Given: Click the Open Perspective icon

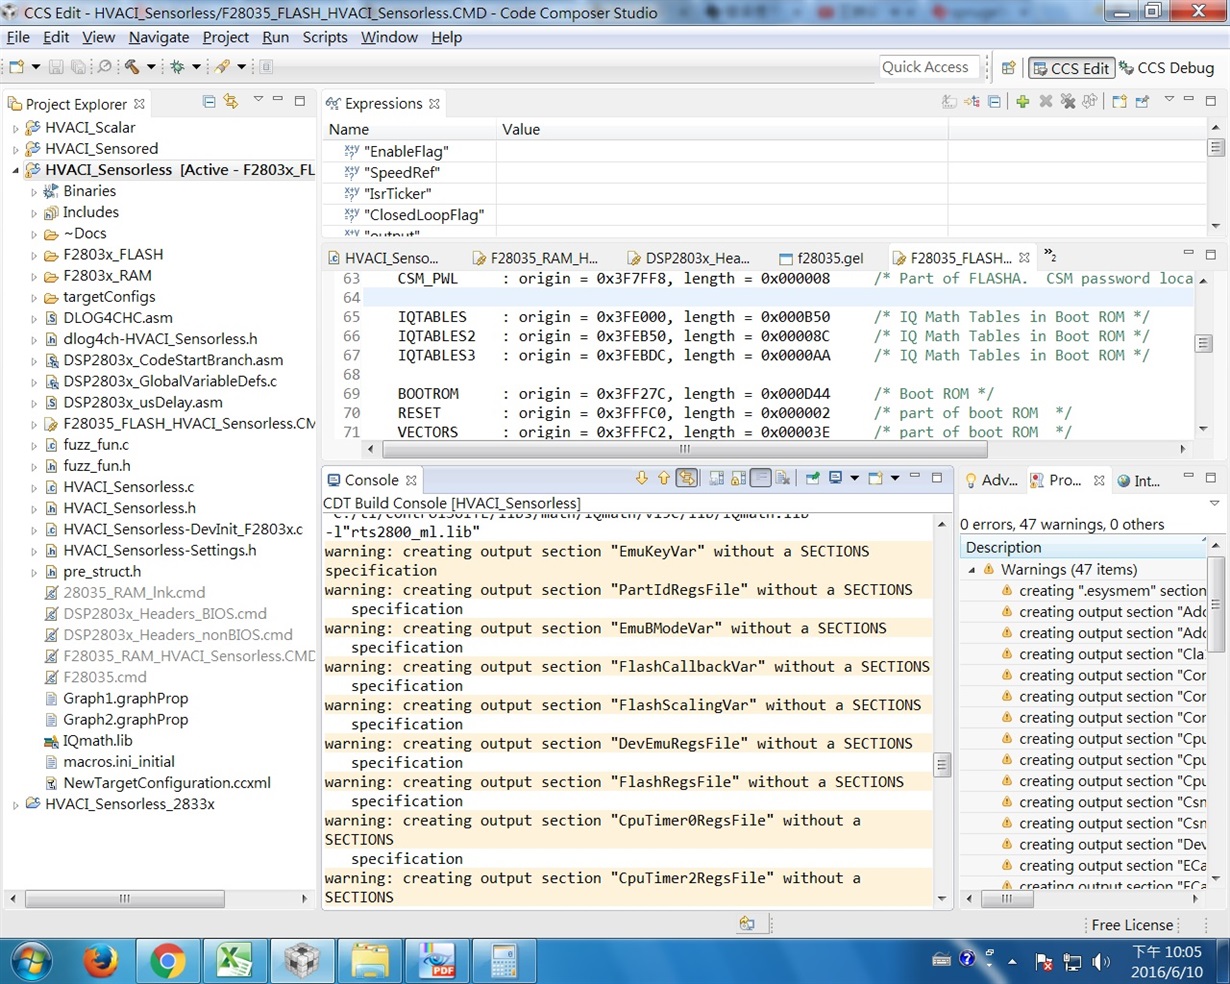Looking at the screenshot, I should [x=1008, y=68].
